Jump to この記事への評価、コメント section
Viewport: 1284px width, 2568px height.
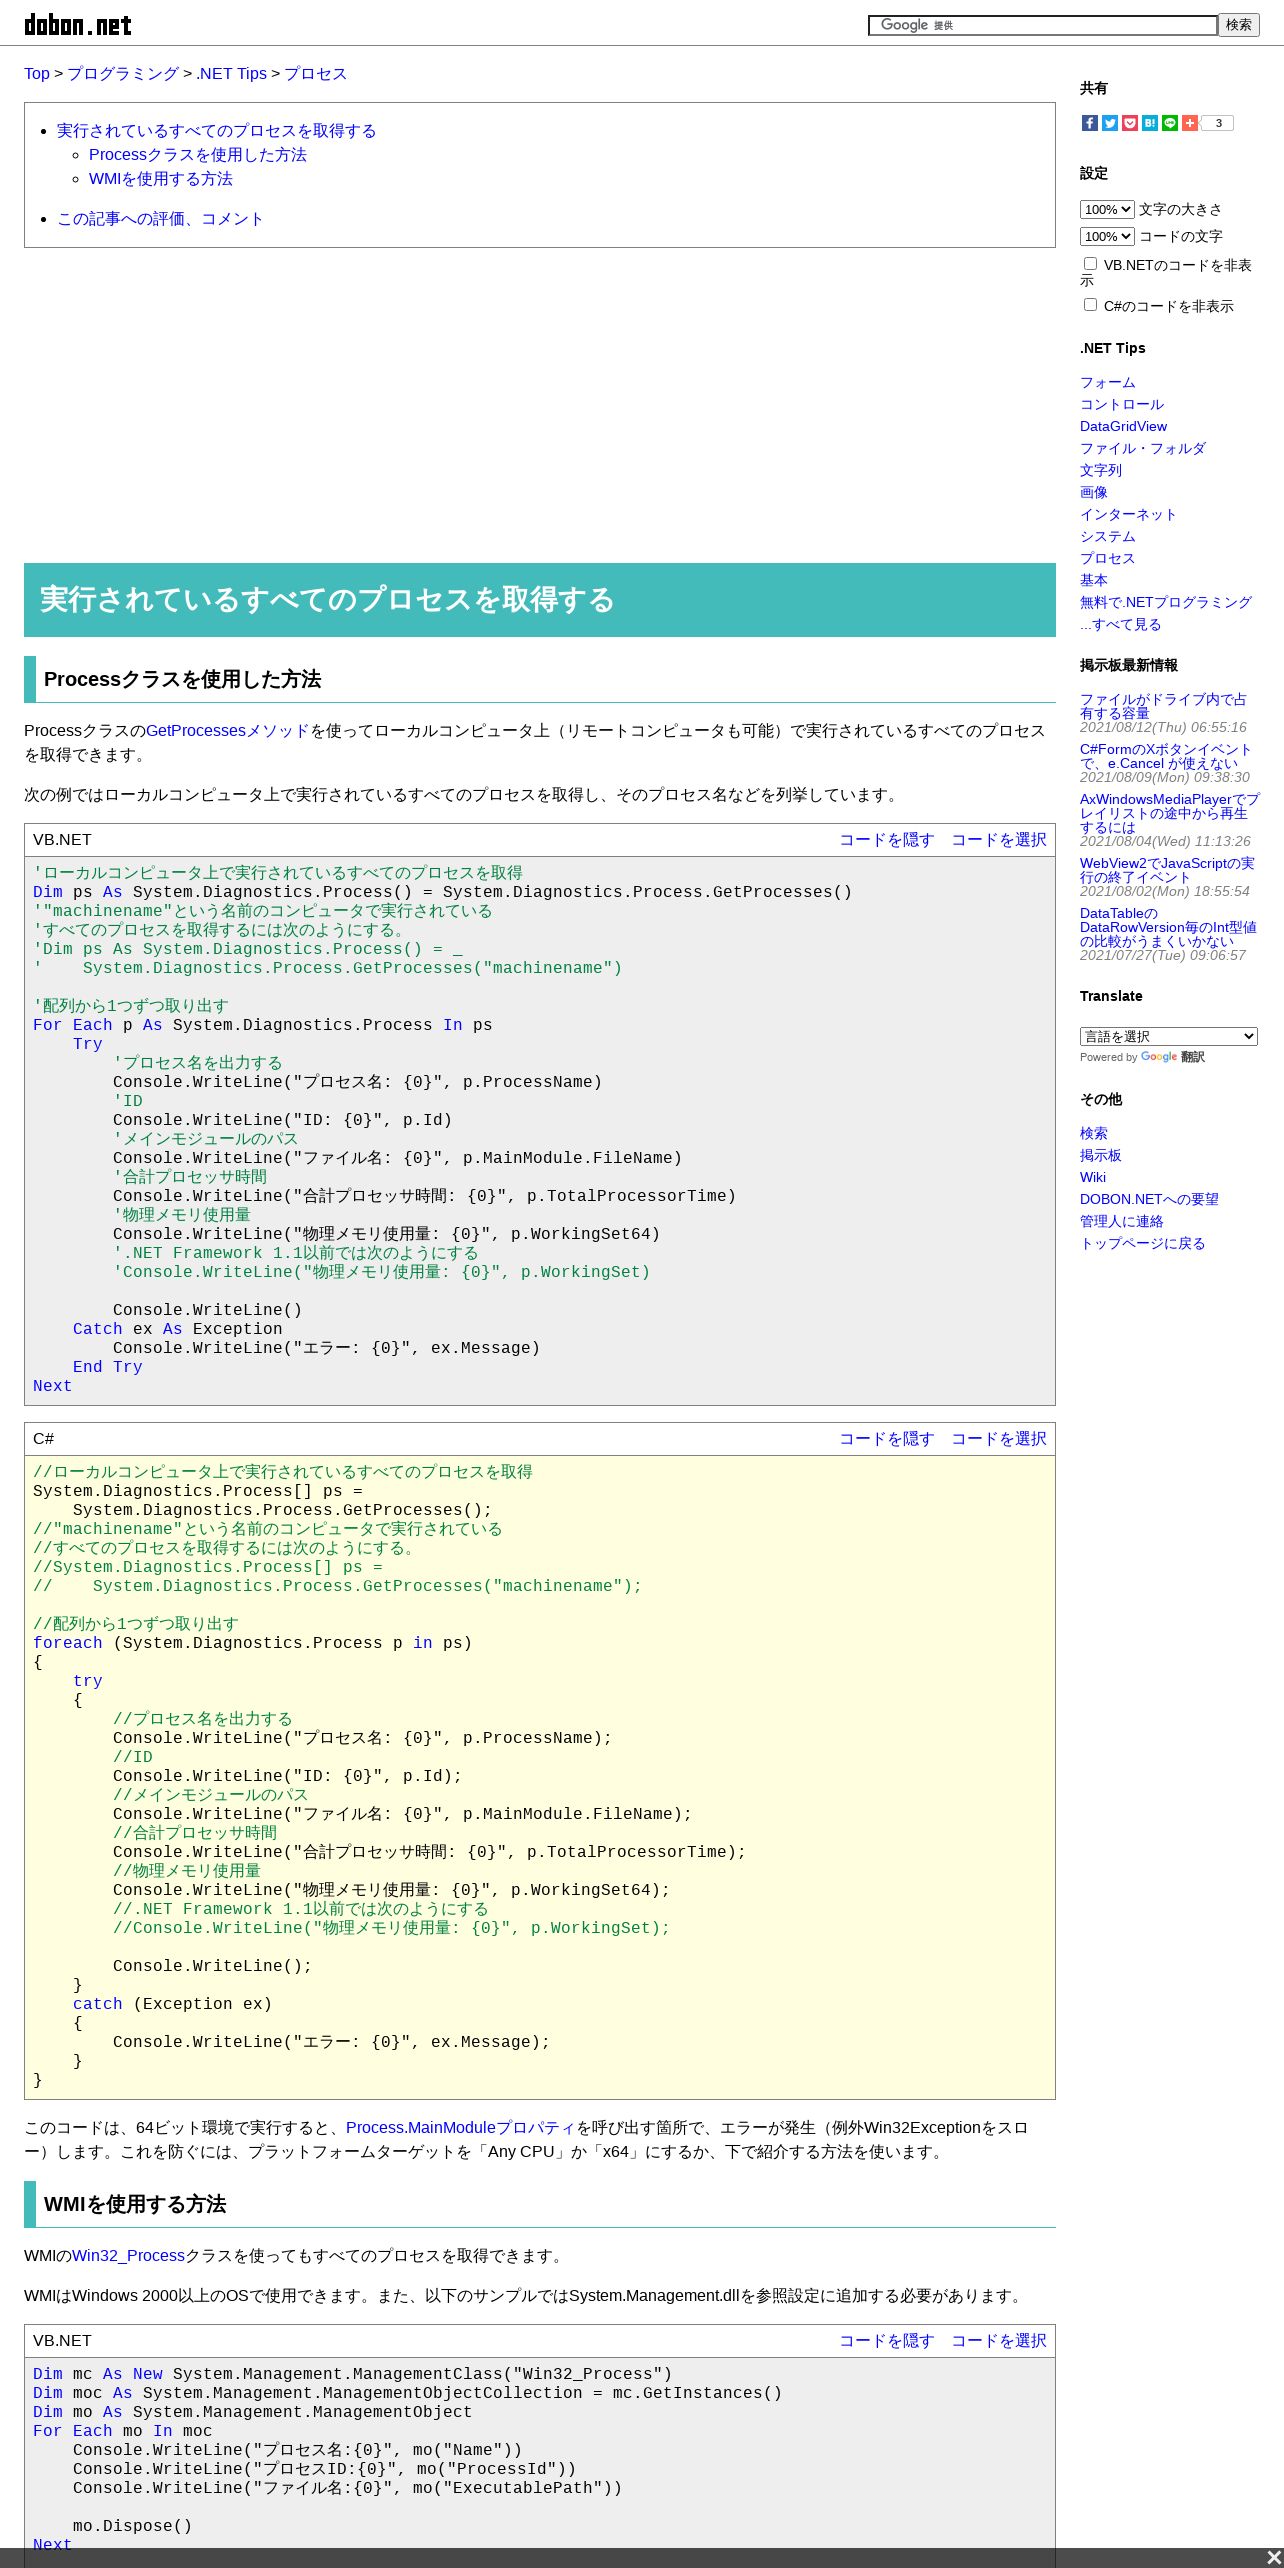160,219
